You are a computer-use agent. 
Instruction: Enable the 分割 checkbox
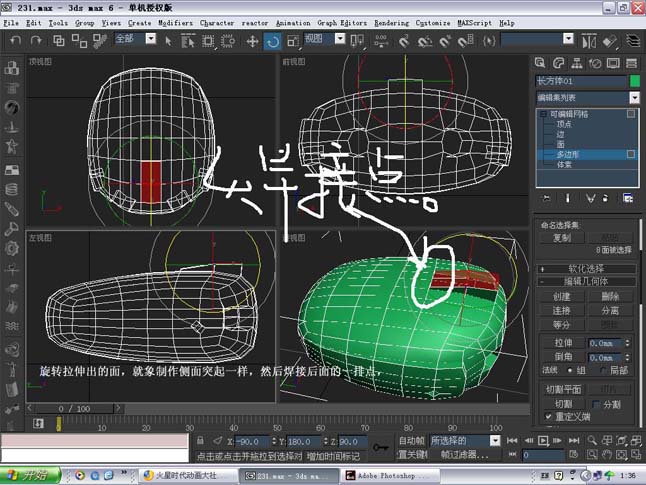click(595, 404)
